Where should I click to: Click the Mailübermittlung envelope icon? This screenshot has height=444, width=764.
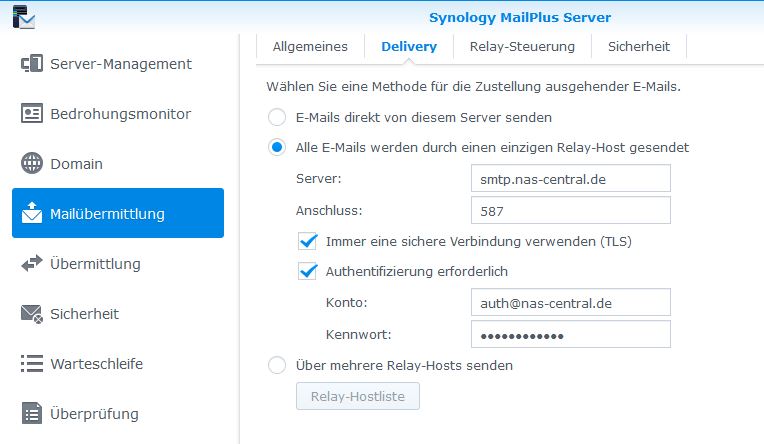click(32, 213)
